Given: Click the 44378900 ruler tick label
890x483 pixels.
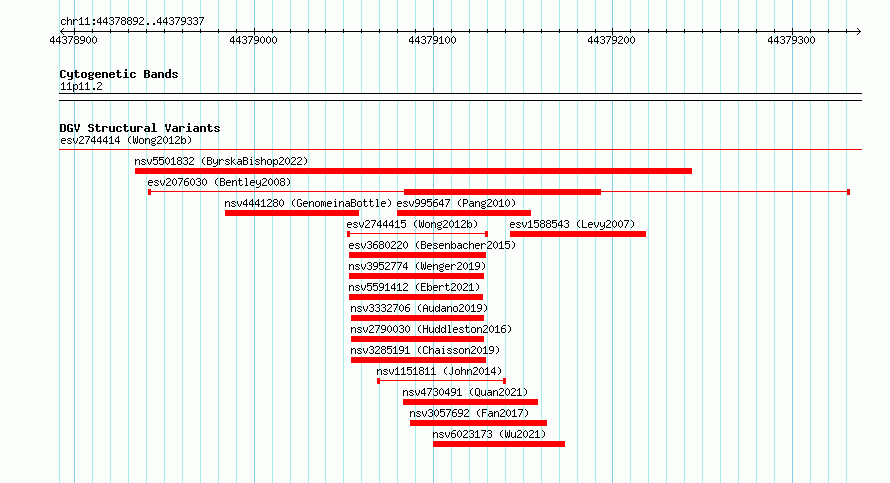Looking at the screenshot, I should pos(73,40).
